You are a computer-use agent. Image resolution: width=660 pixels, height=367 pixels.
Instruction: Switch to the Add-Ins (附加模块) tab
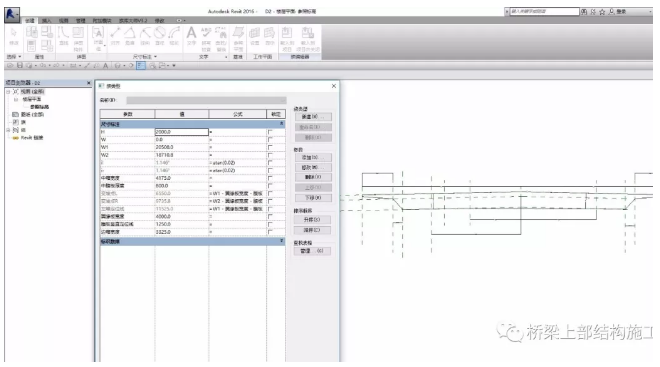click(x=102, y=21)
